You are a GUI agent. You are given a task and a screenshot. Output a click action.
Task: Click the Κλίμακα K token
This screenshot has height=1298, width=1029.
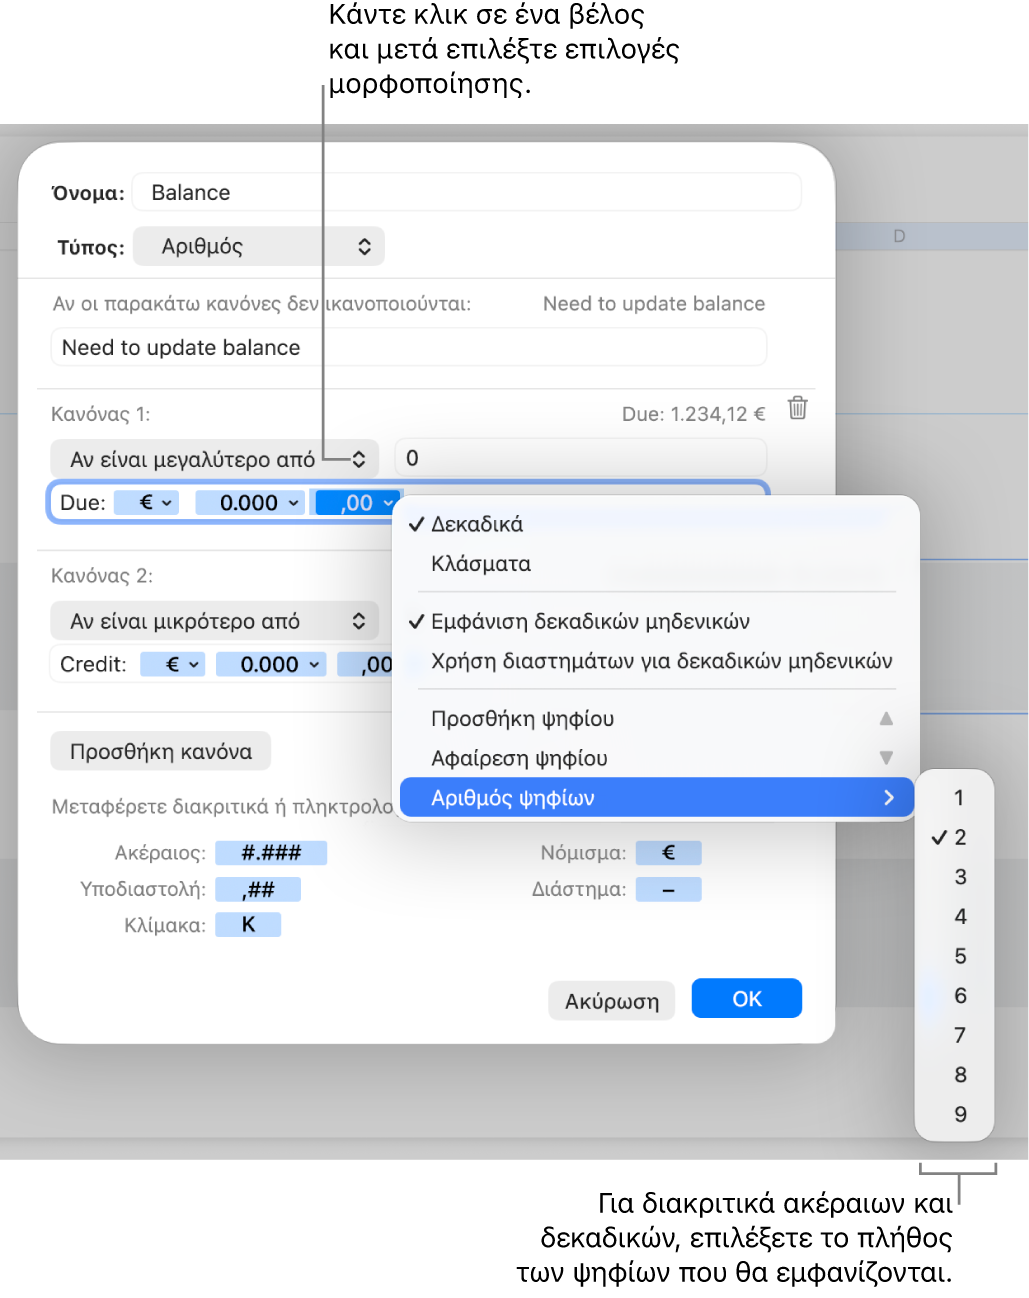(248, 925)
